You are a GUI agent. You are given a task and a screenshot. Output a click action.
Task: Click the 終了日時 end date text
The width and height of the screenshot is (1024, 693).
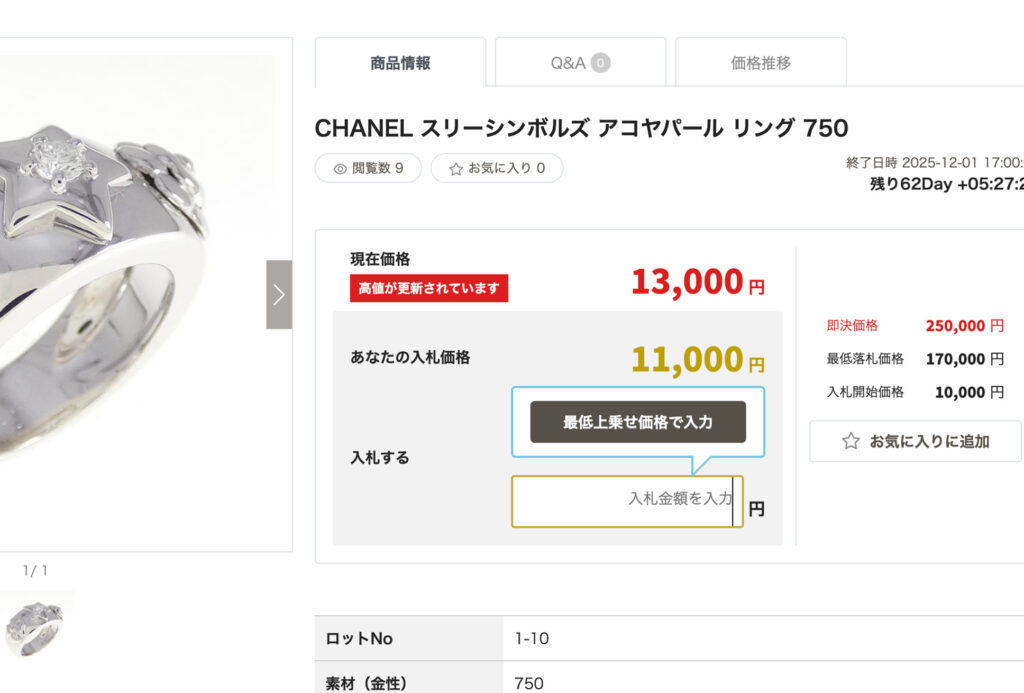pos(934,163)
